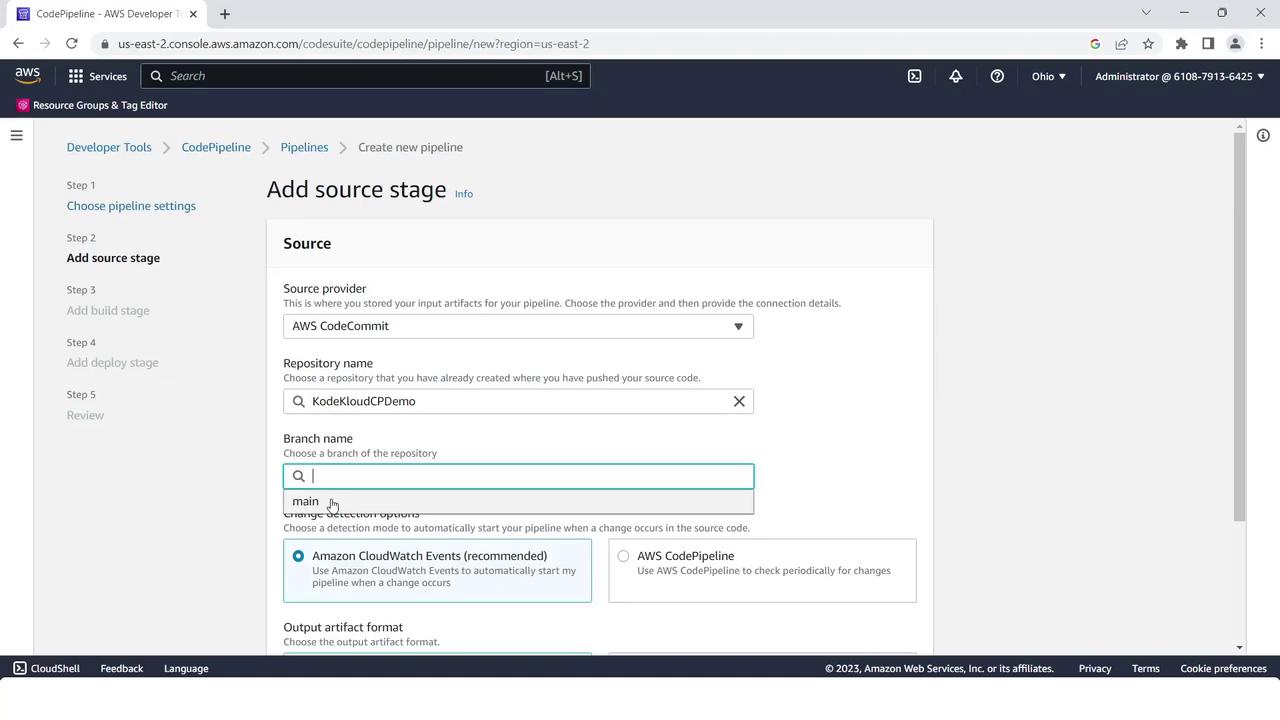Viewport: 1280px width, 720px height.
Task: Open the Source provider dropdown
Action: [518, 326]
